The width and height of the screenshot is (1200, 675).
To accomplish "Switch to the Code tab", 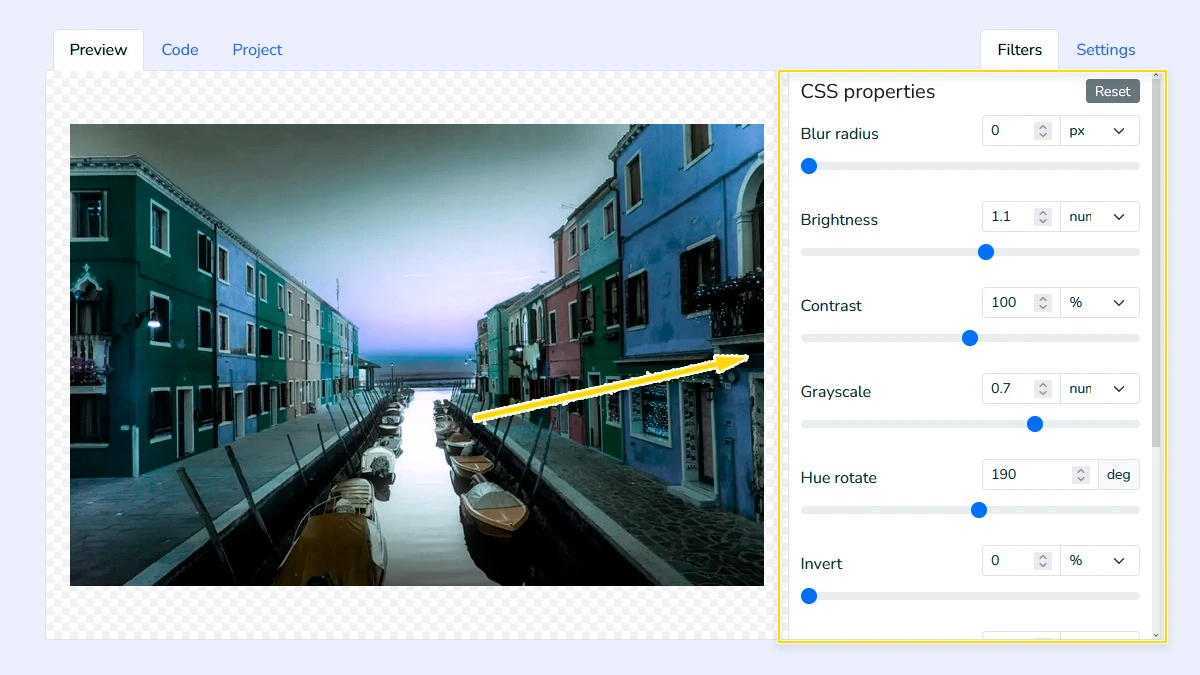I will pyautogui.click(x=180, y=49).
